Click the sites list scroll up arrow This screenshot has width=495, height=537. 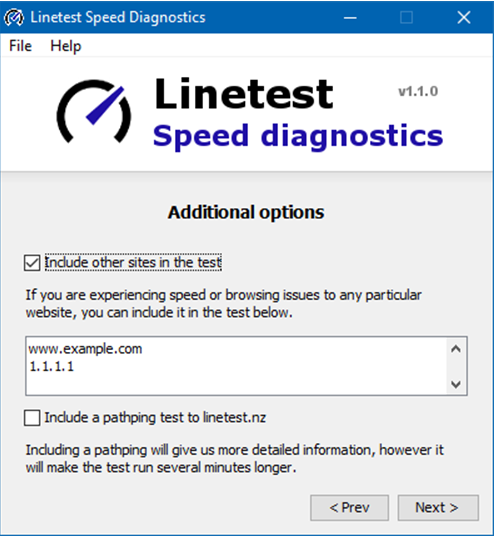(456, 349)
